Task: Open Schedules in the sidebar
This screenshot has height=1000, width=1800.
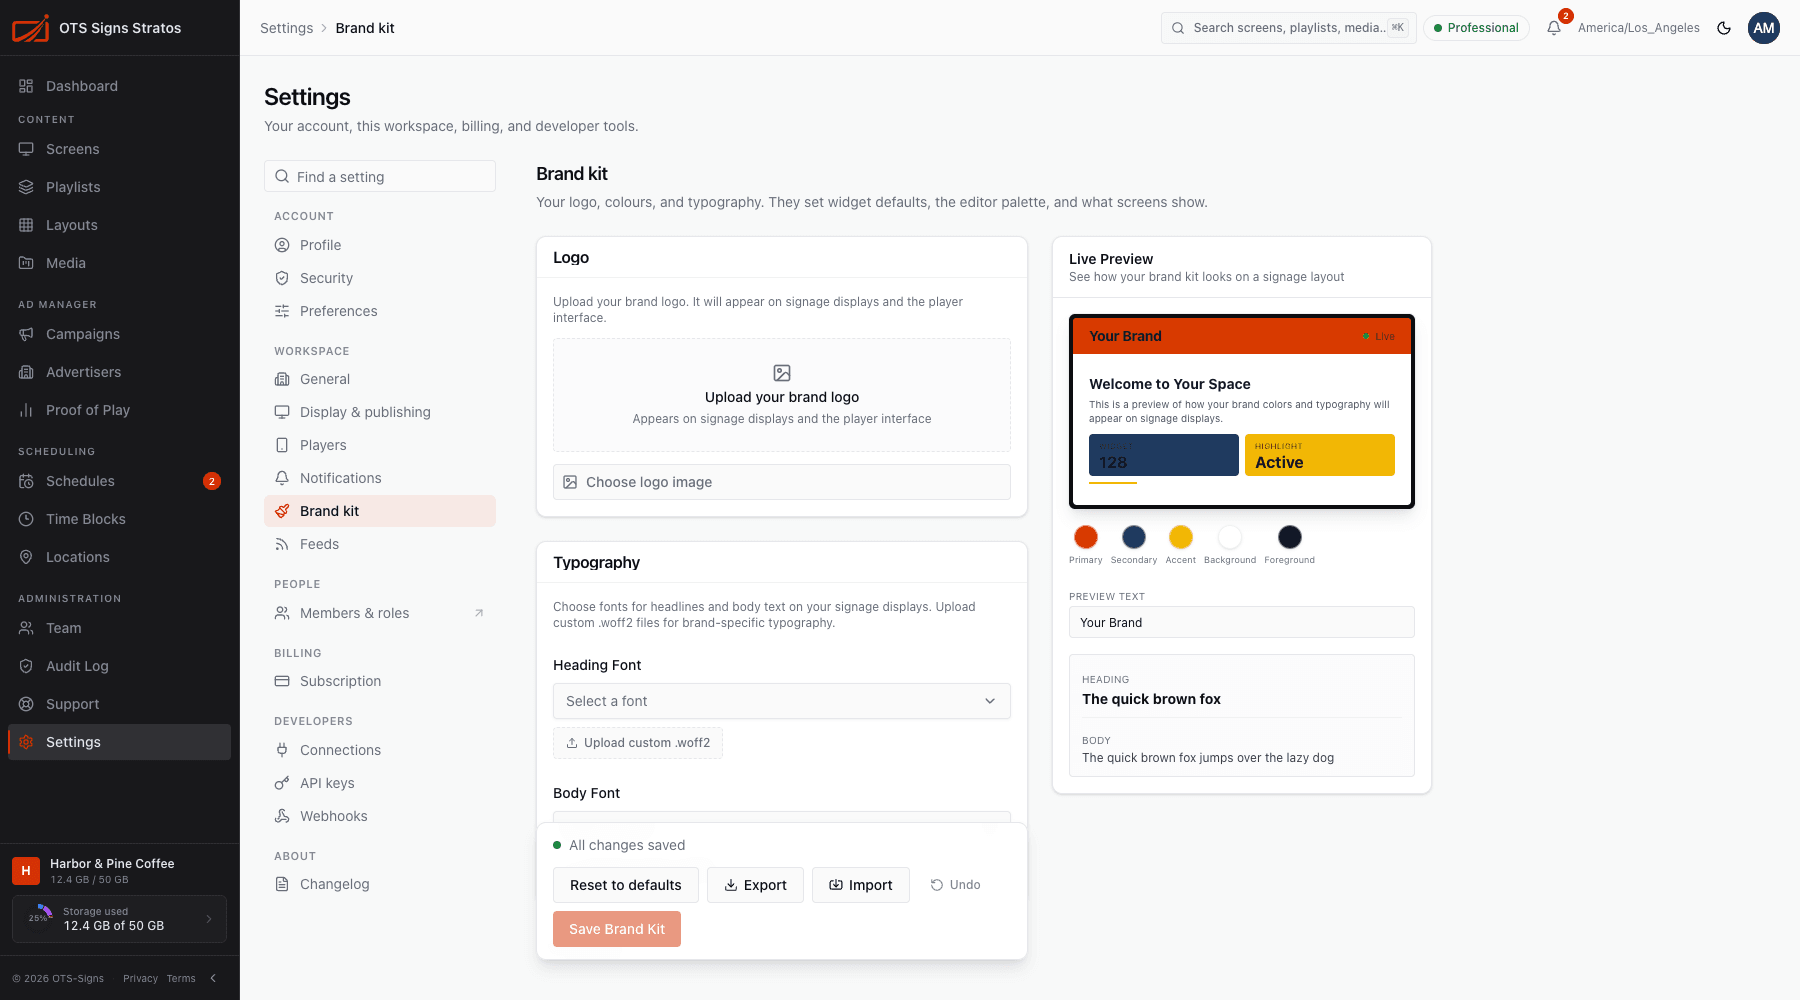Action: point(119,481)
